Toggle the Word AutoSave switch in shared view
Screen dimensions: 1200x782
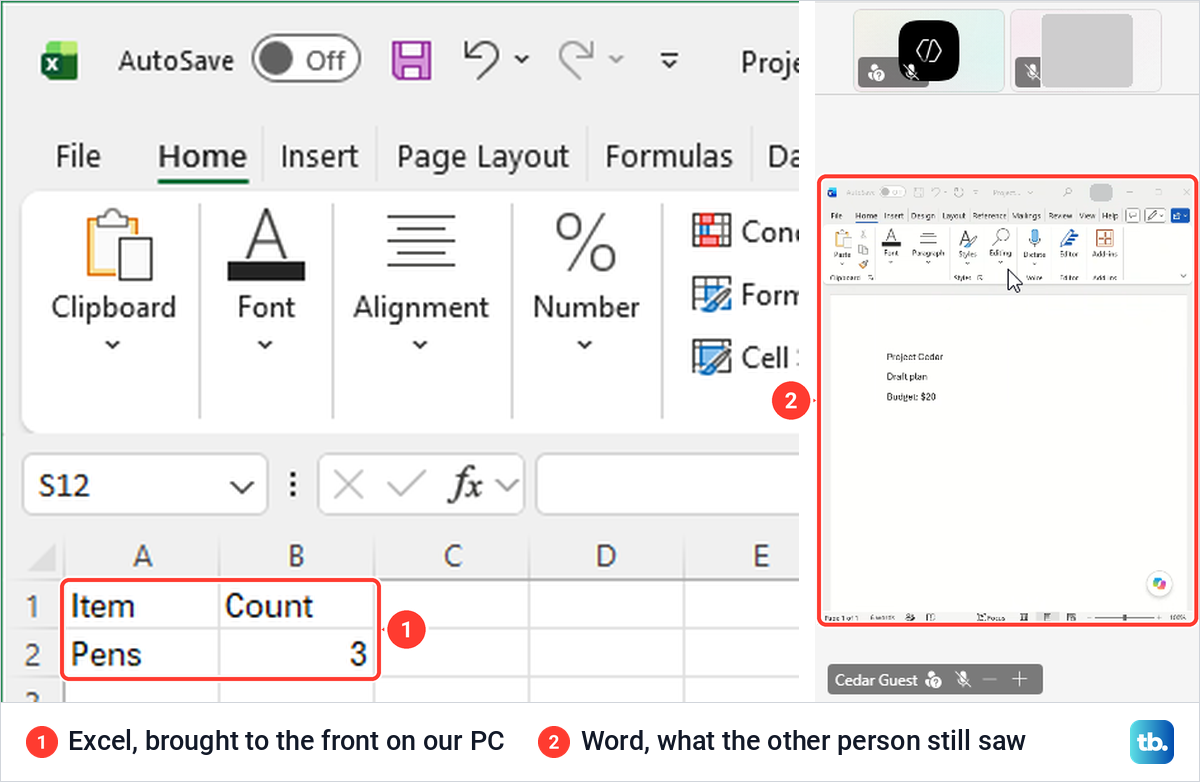892,192
